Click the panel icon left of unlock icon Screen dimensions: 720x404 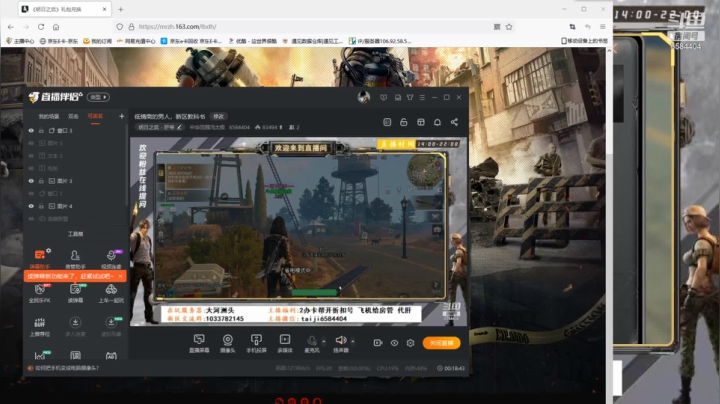pos(387,122)
